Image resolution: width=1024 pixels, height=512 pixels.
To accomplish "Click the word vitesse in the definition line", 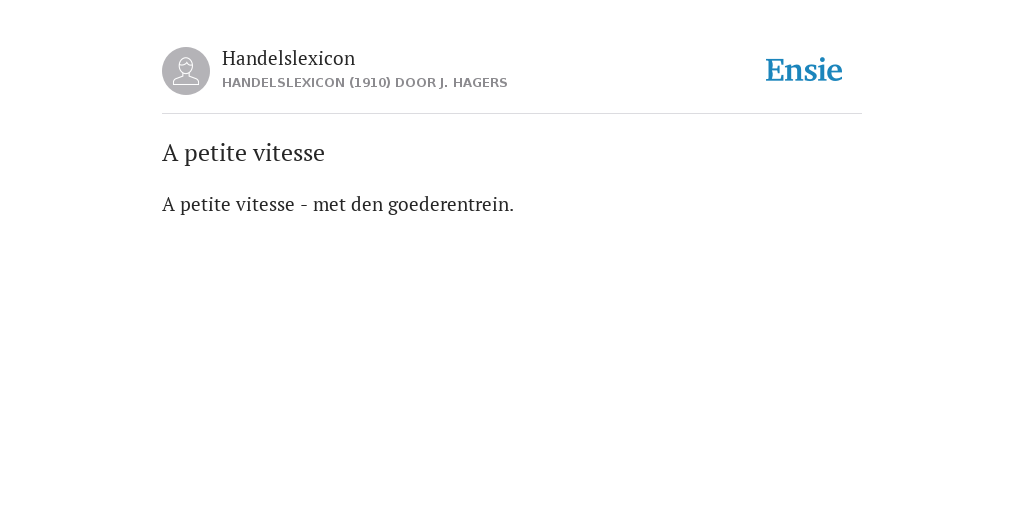I will point(265,204).
